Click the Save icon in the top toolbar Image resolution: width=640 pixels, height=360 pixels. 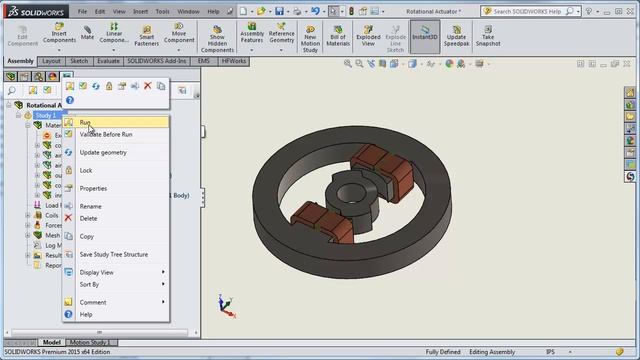click(279, 11)
